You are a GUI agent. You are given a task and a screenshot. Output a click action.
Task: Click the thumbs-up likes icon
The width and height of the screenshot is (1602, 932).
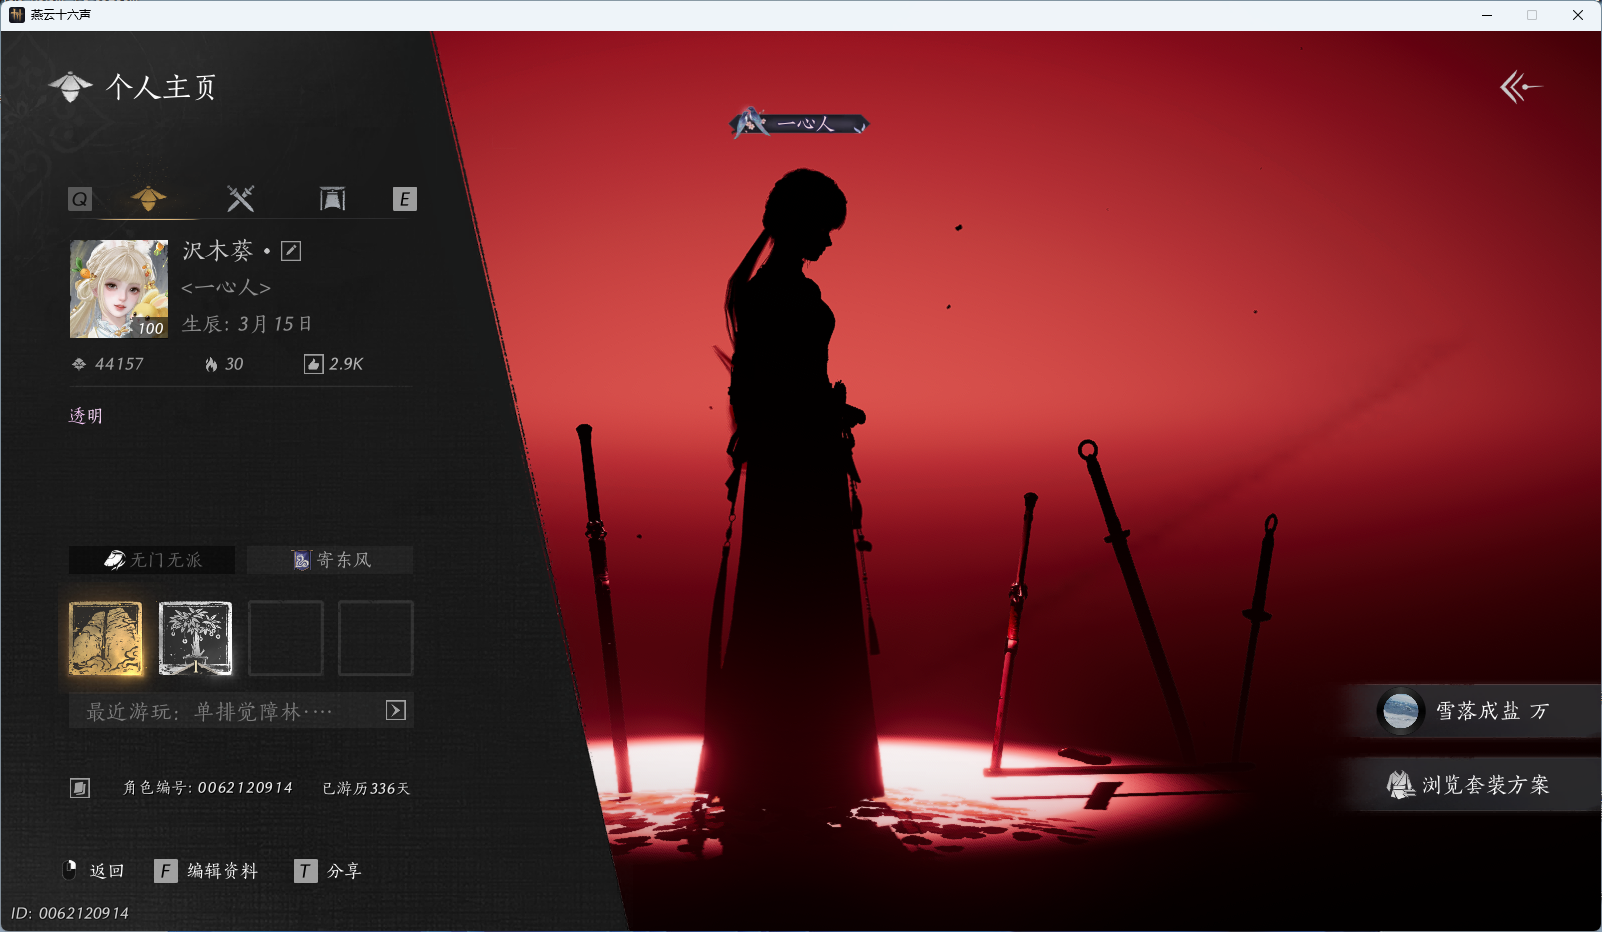point(313,364)
